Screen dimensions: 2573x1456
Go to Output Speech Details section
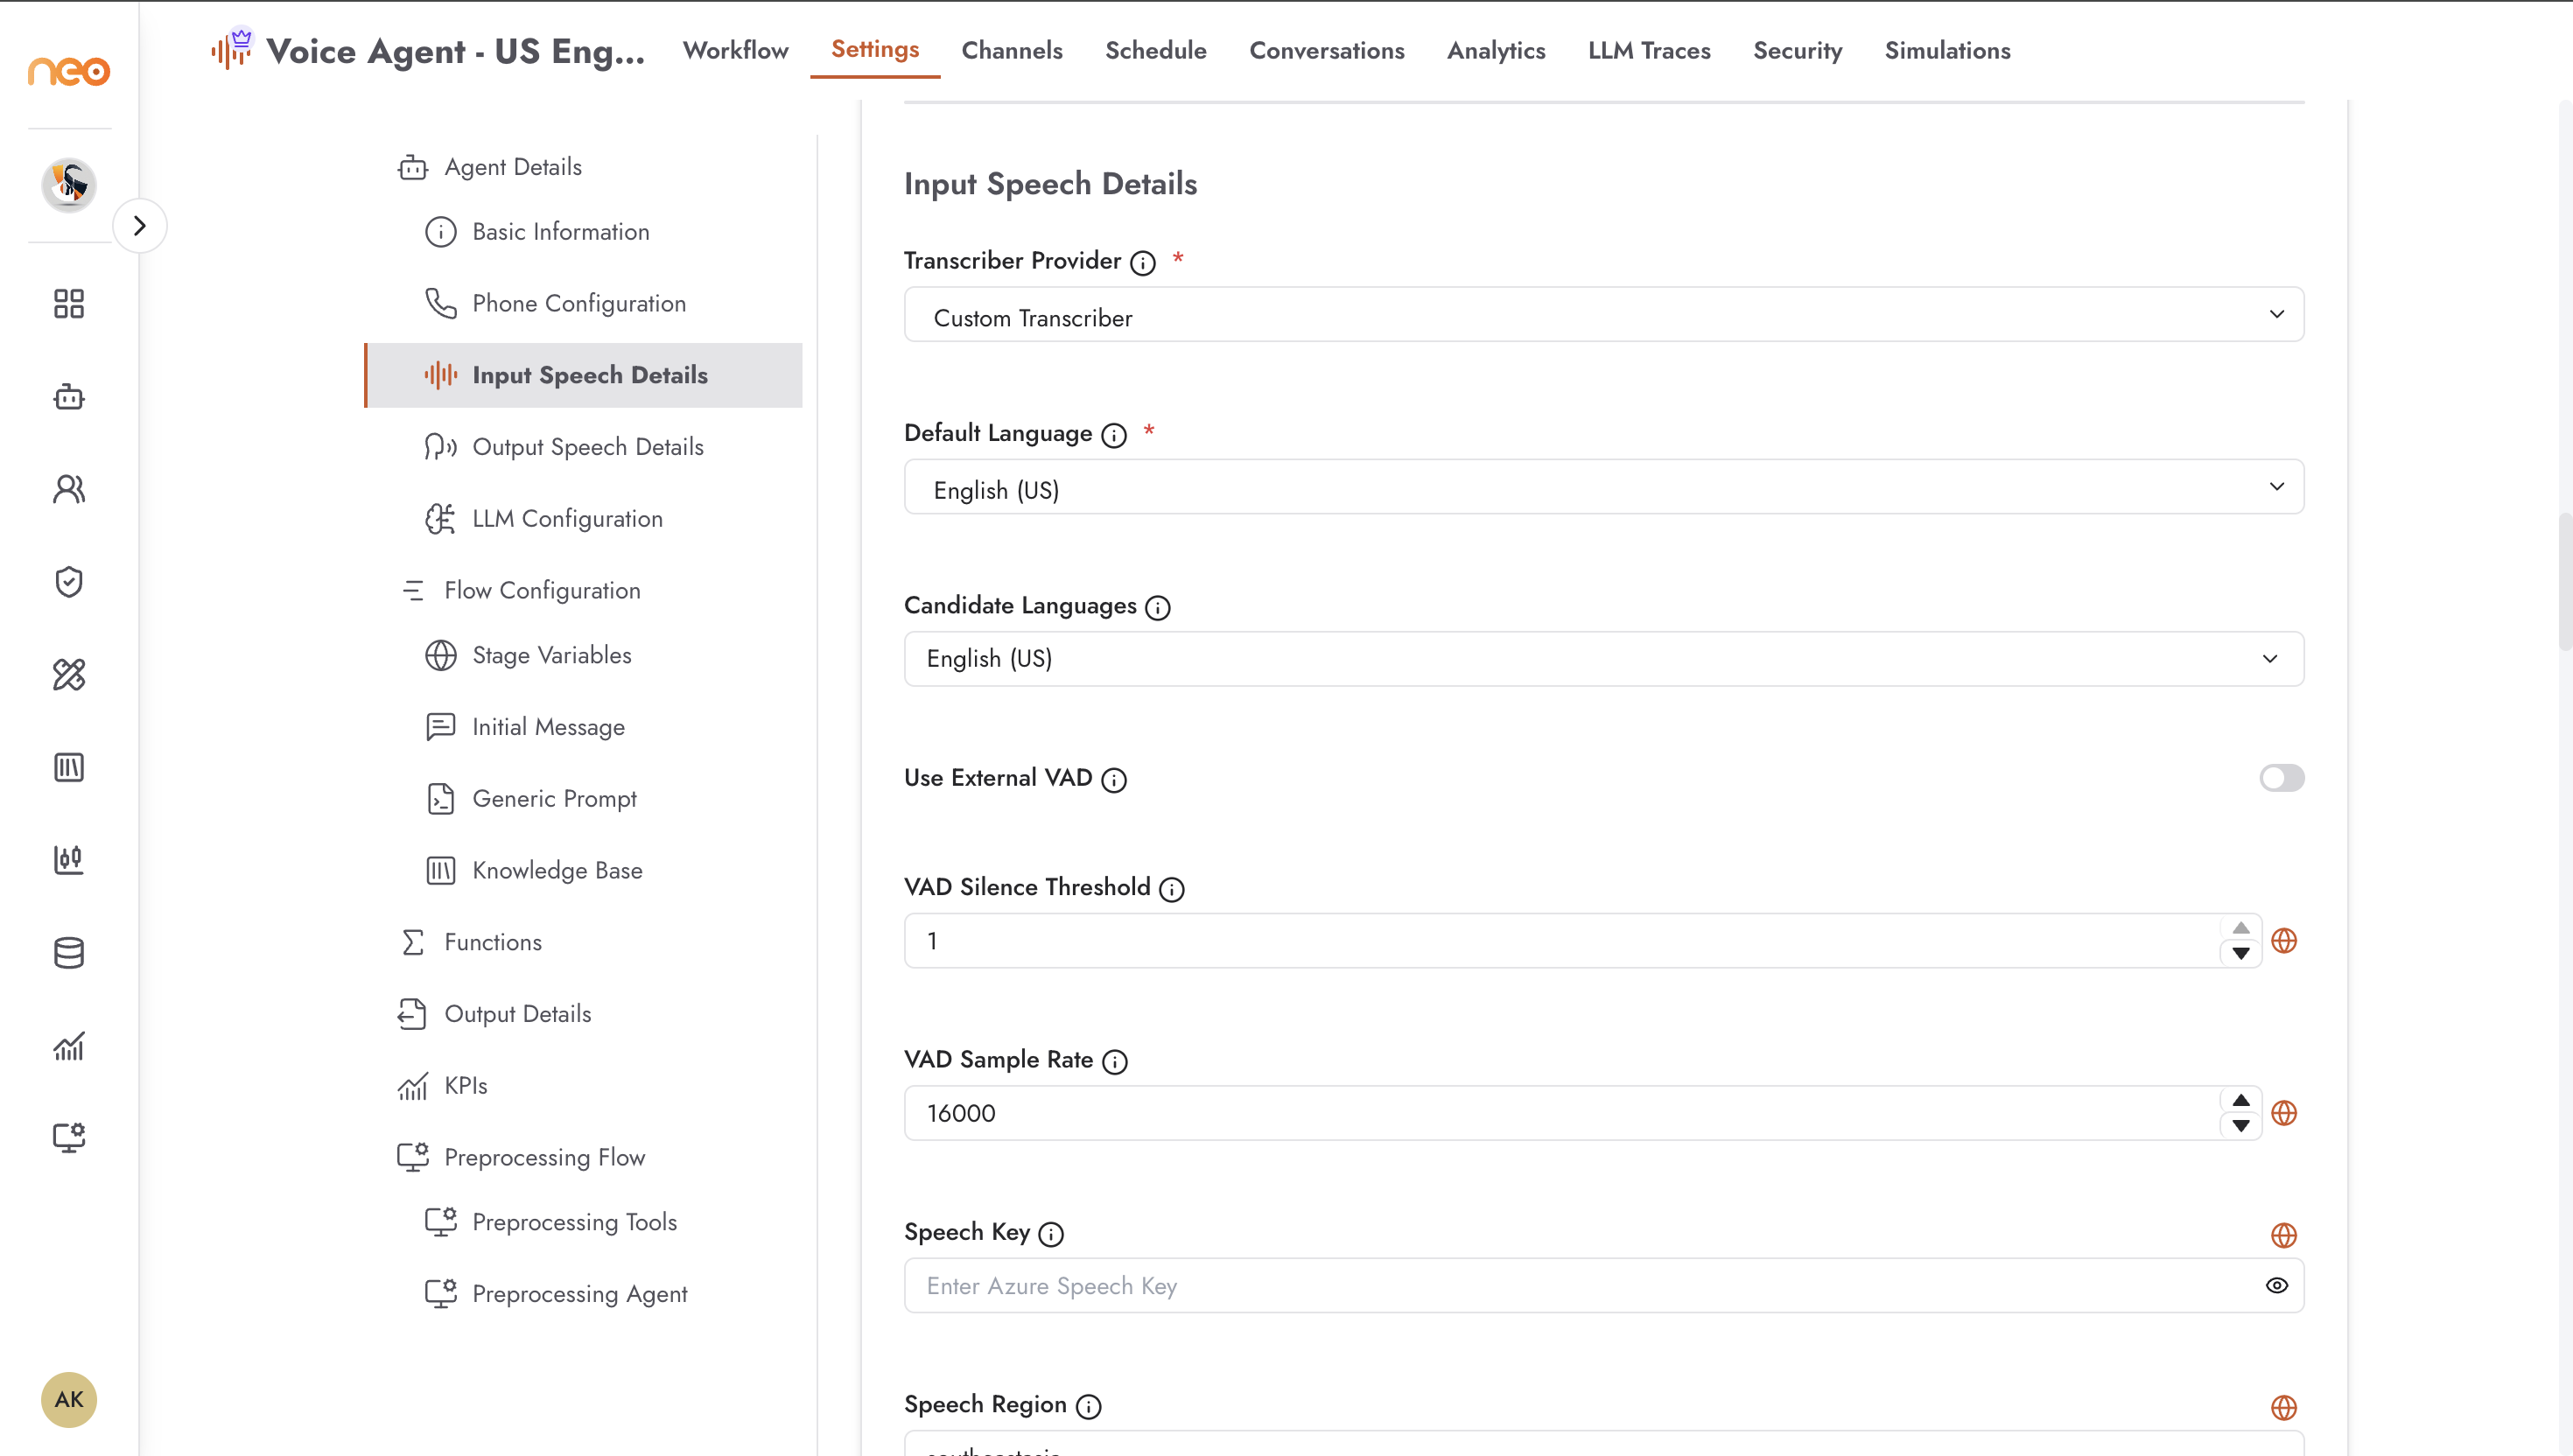587,446
